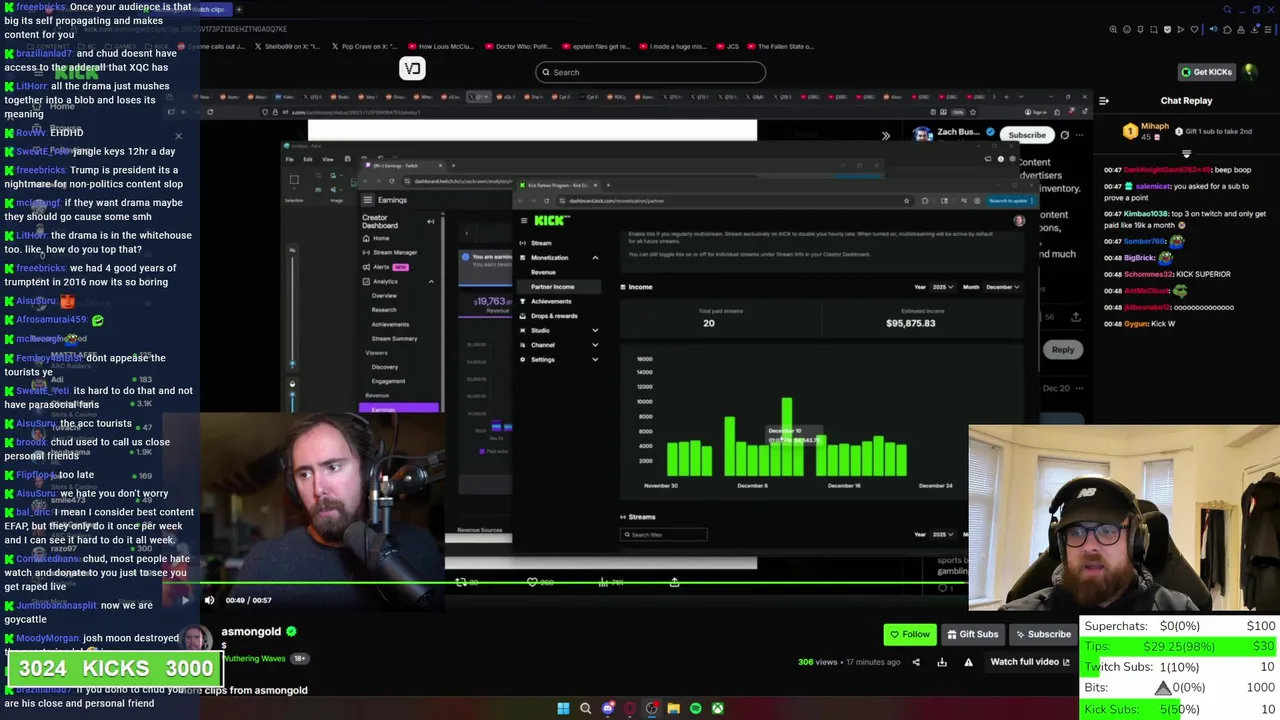Collapse the Chat Replay panel
Viewport: 1280px width, 720px height.
click(1104, 101)
